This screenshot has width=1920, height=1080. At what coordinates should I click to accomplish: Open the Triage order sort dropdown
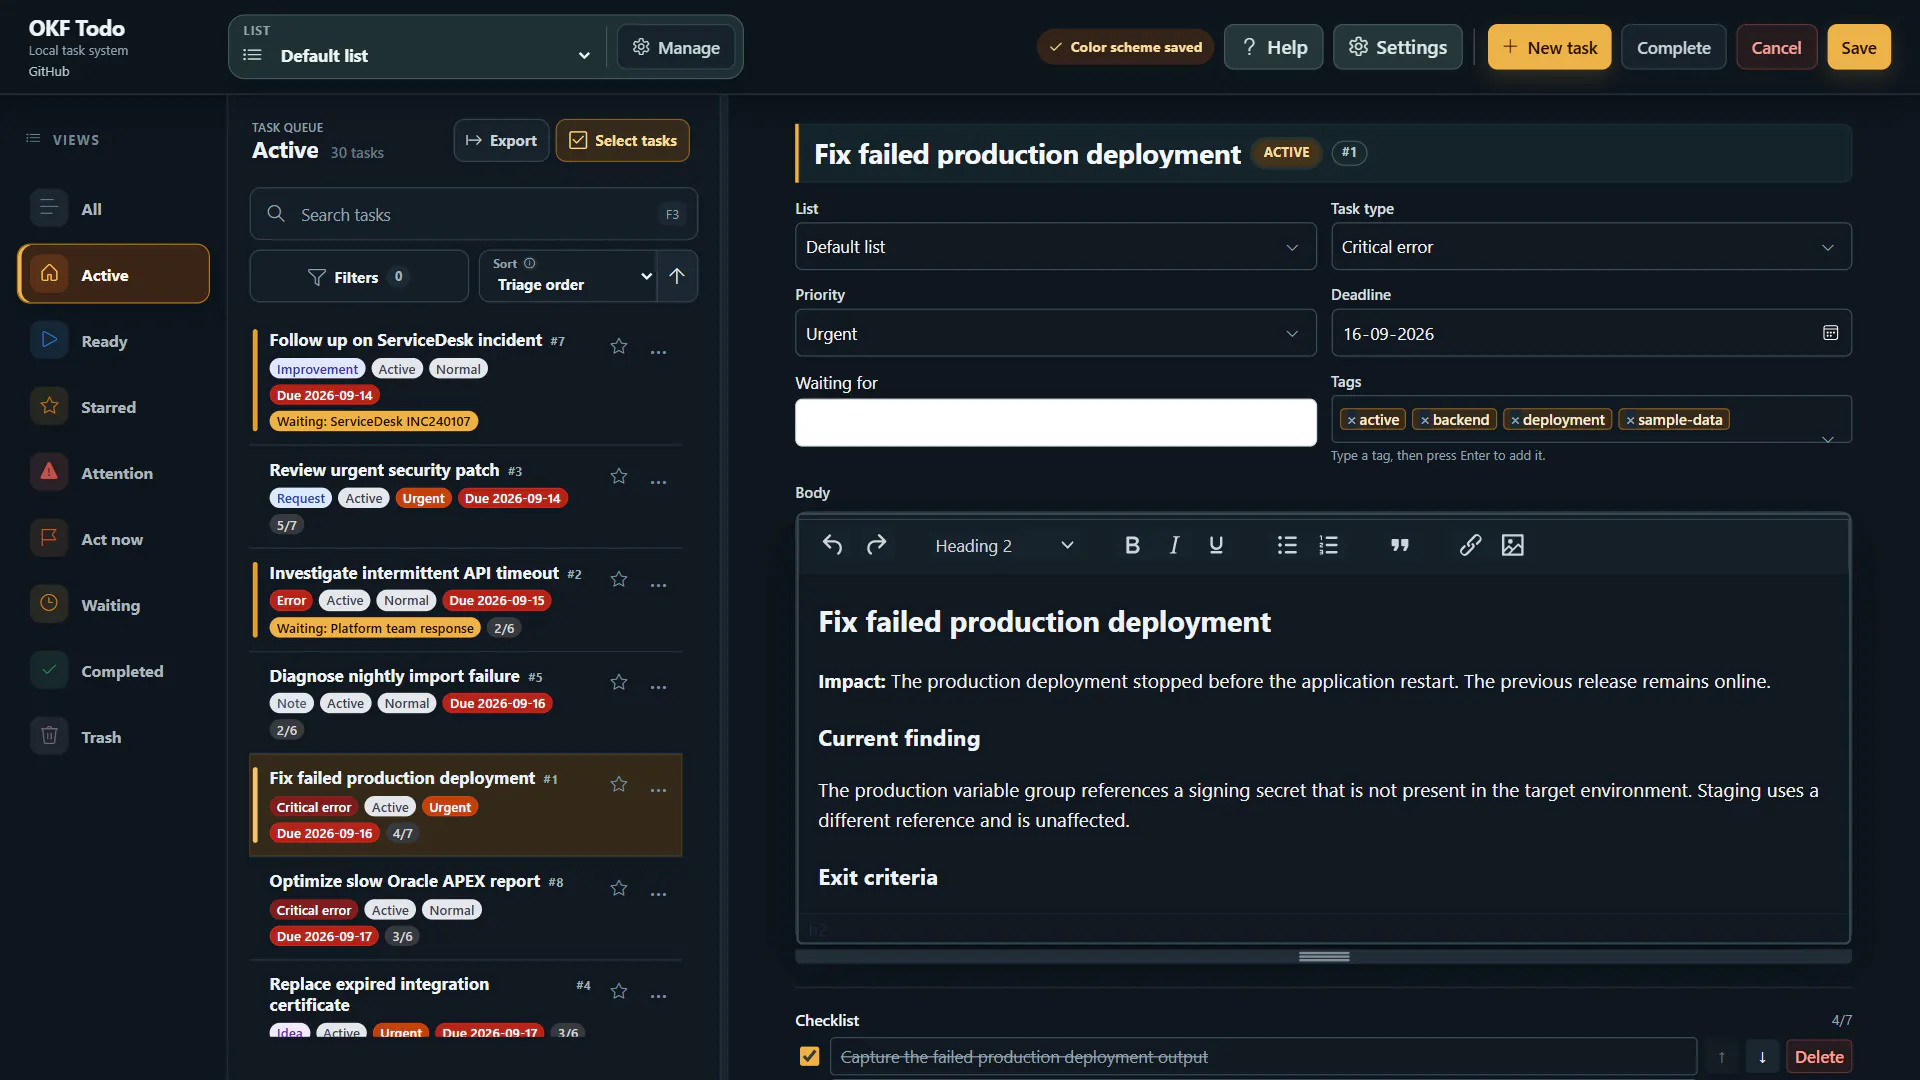(568, 276)
